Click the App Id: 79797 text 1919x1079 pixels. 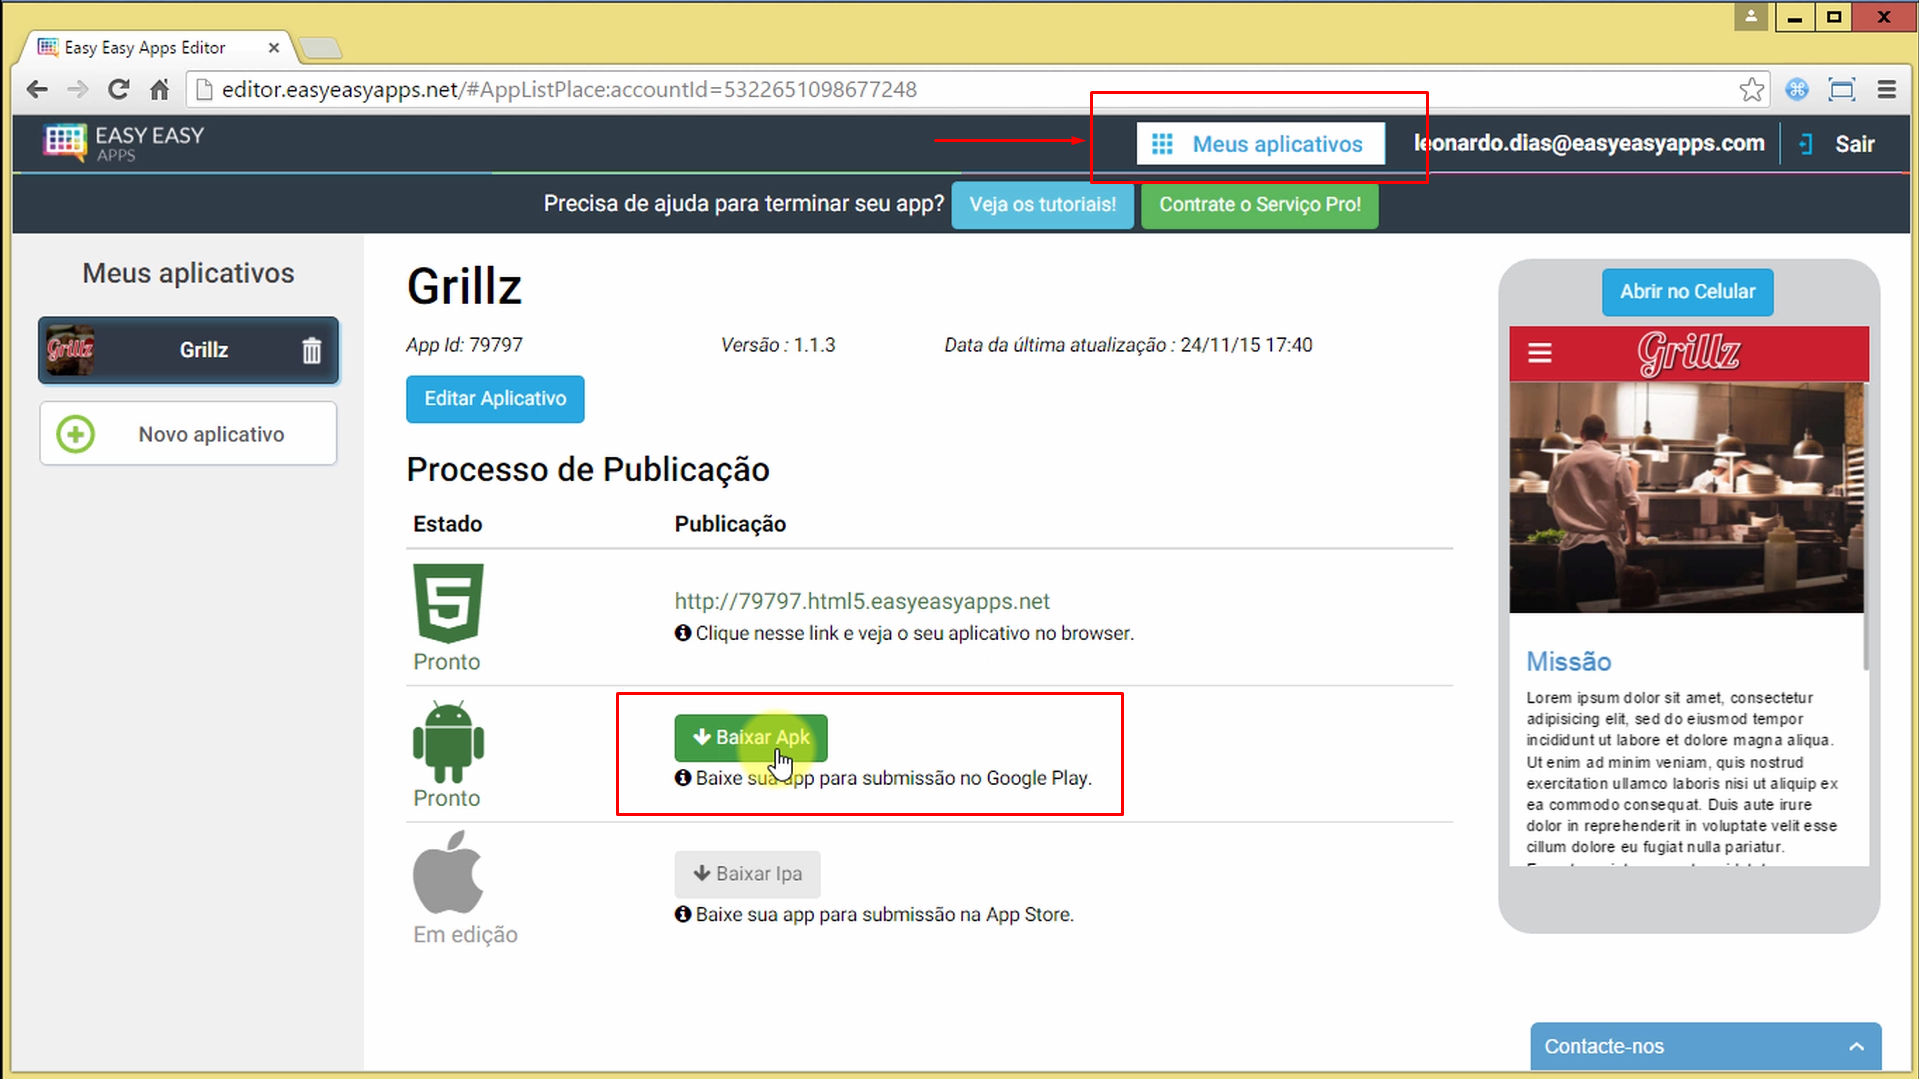click(464, 345)
